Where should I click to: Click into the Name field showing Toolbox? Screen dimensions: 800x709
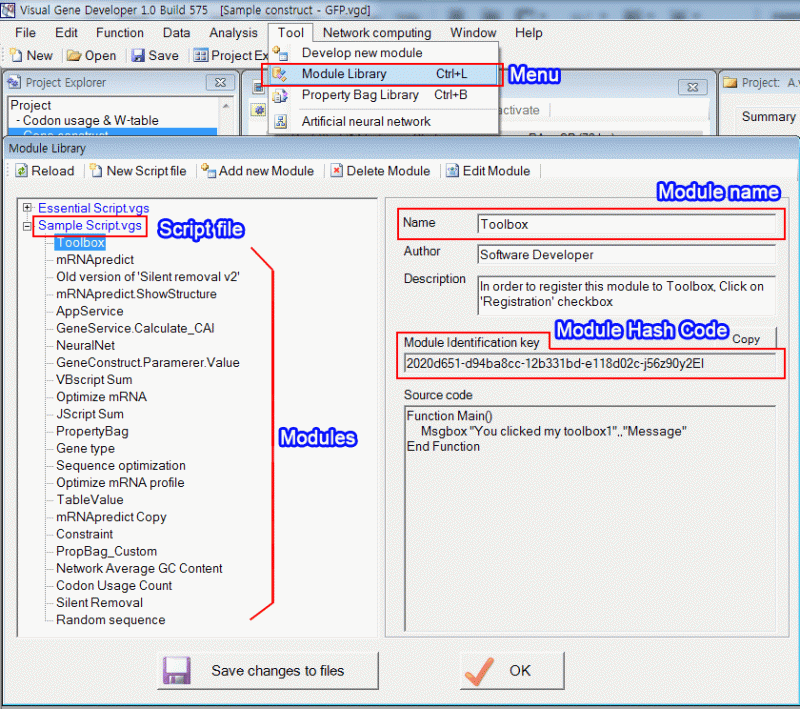(627, 224)
